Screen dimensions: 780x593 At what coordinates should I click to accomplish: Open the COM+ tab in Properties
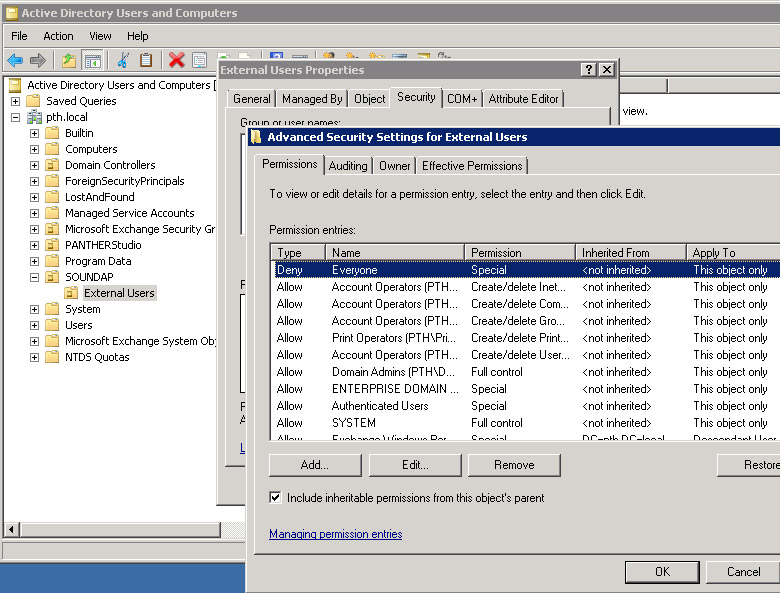coord(462,99)
